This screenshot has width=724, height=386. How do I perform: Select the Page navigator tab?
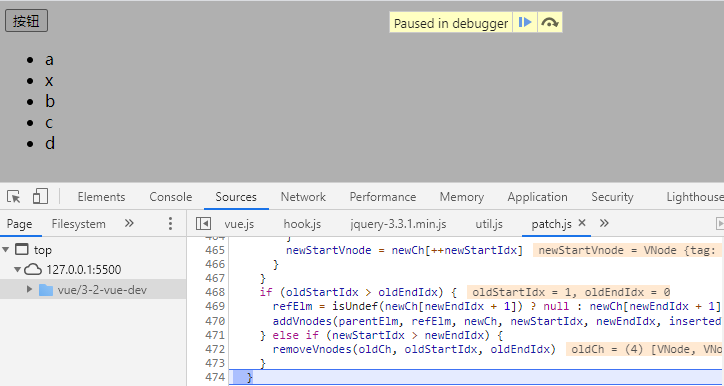click(x=19, y=224)
